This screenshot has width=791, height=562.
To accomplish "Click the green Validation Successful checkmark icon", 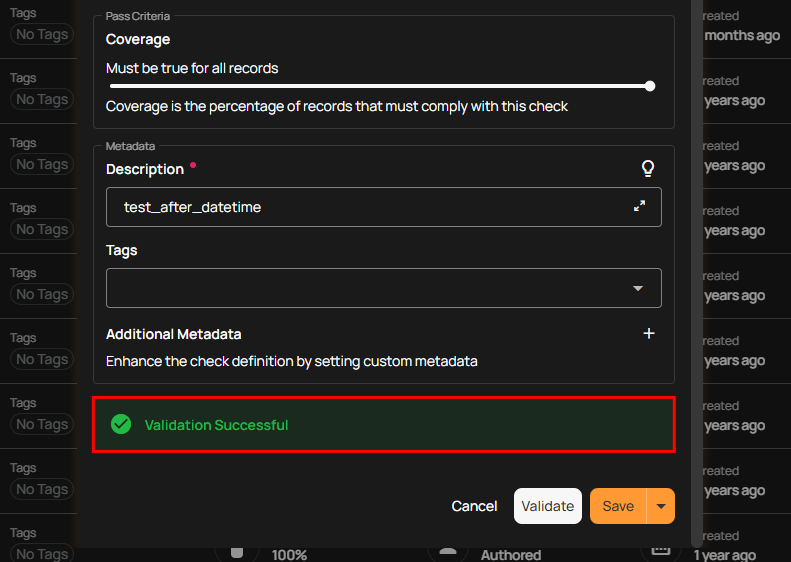I will click(121, 424).
